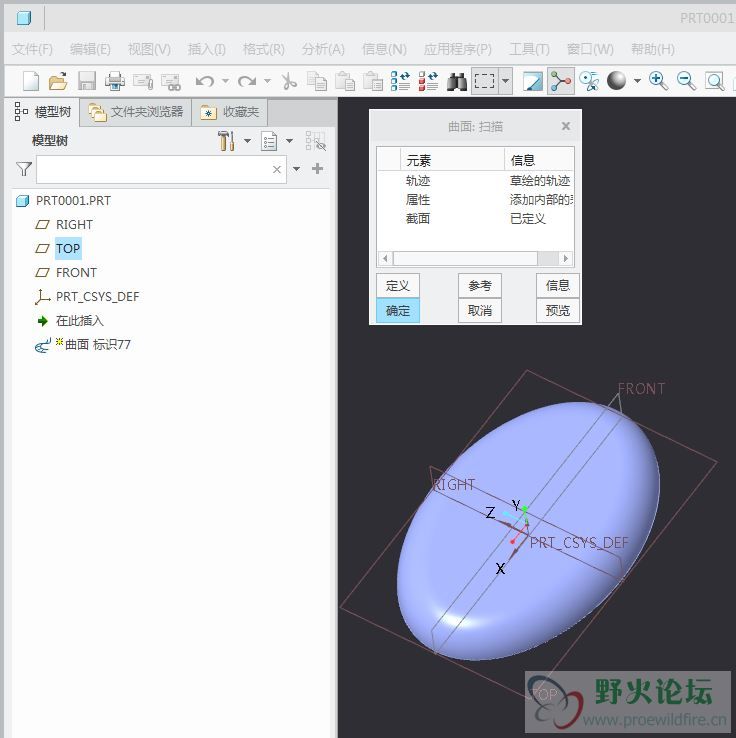736x738 pixels.
Task: Confirm with the 确定 button
Action: click(x=398, y=311)
